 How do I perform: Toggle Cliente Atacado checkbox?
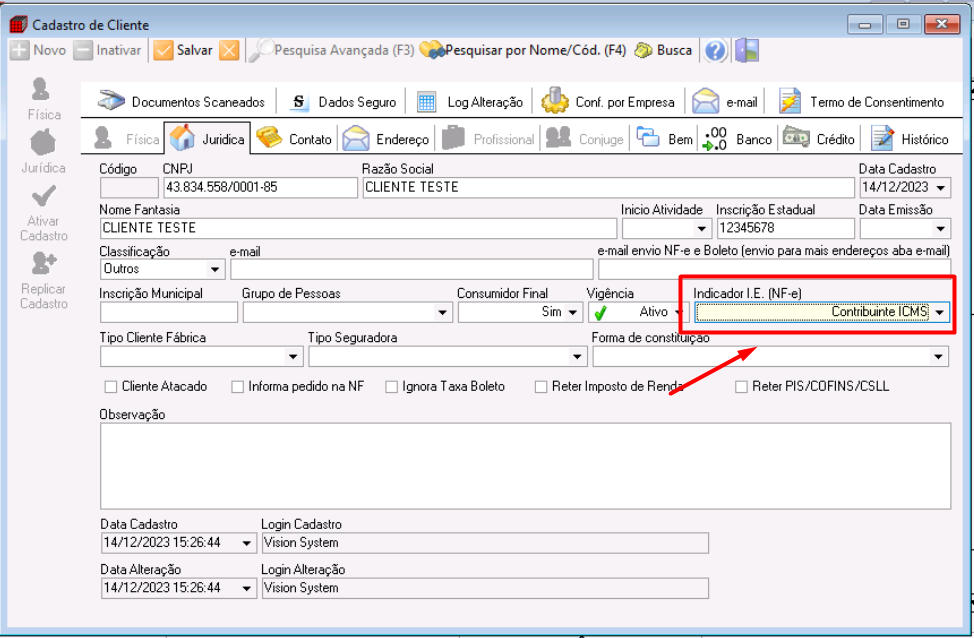point(111,387)
